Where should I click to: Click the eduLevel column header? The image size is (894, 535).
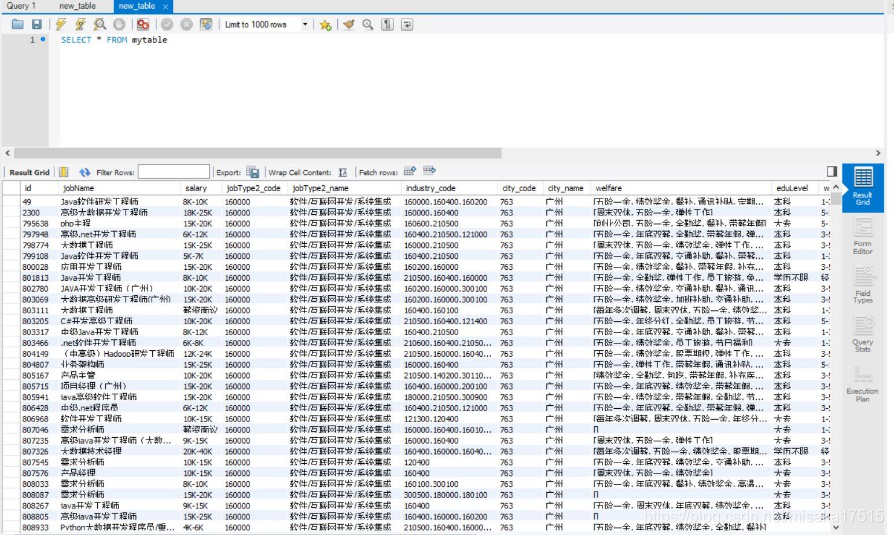click(x=795, y=188)
